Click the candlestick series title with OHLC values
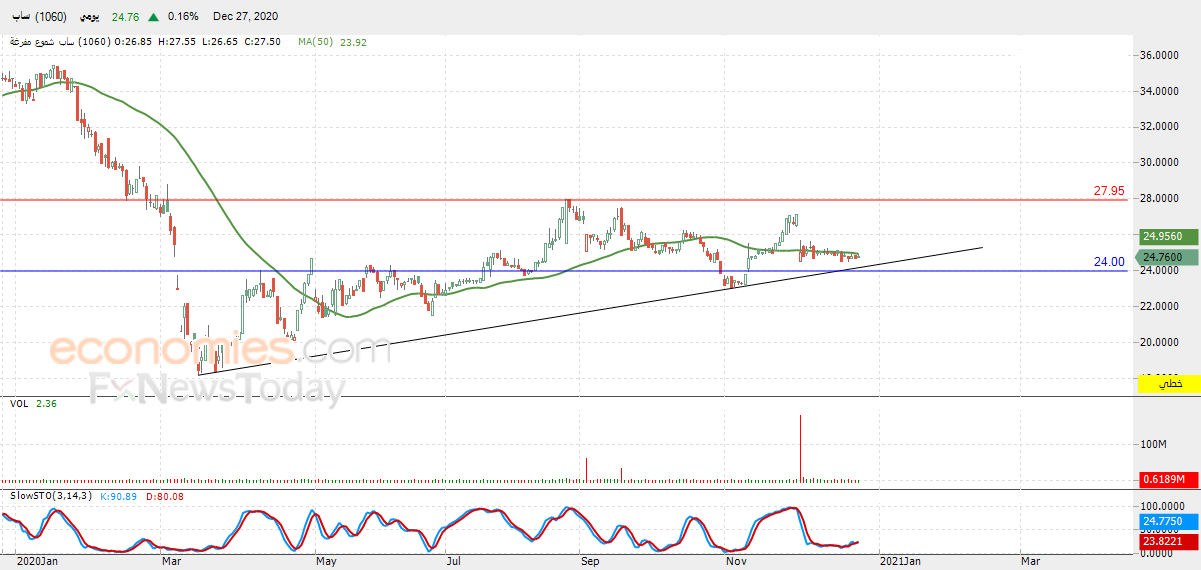 coord(145,42)
